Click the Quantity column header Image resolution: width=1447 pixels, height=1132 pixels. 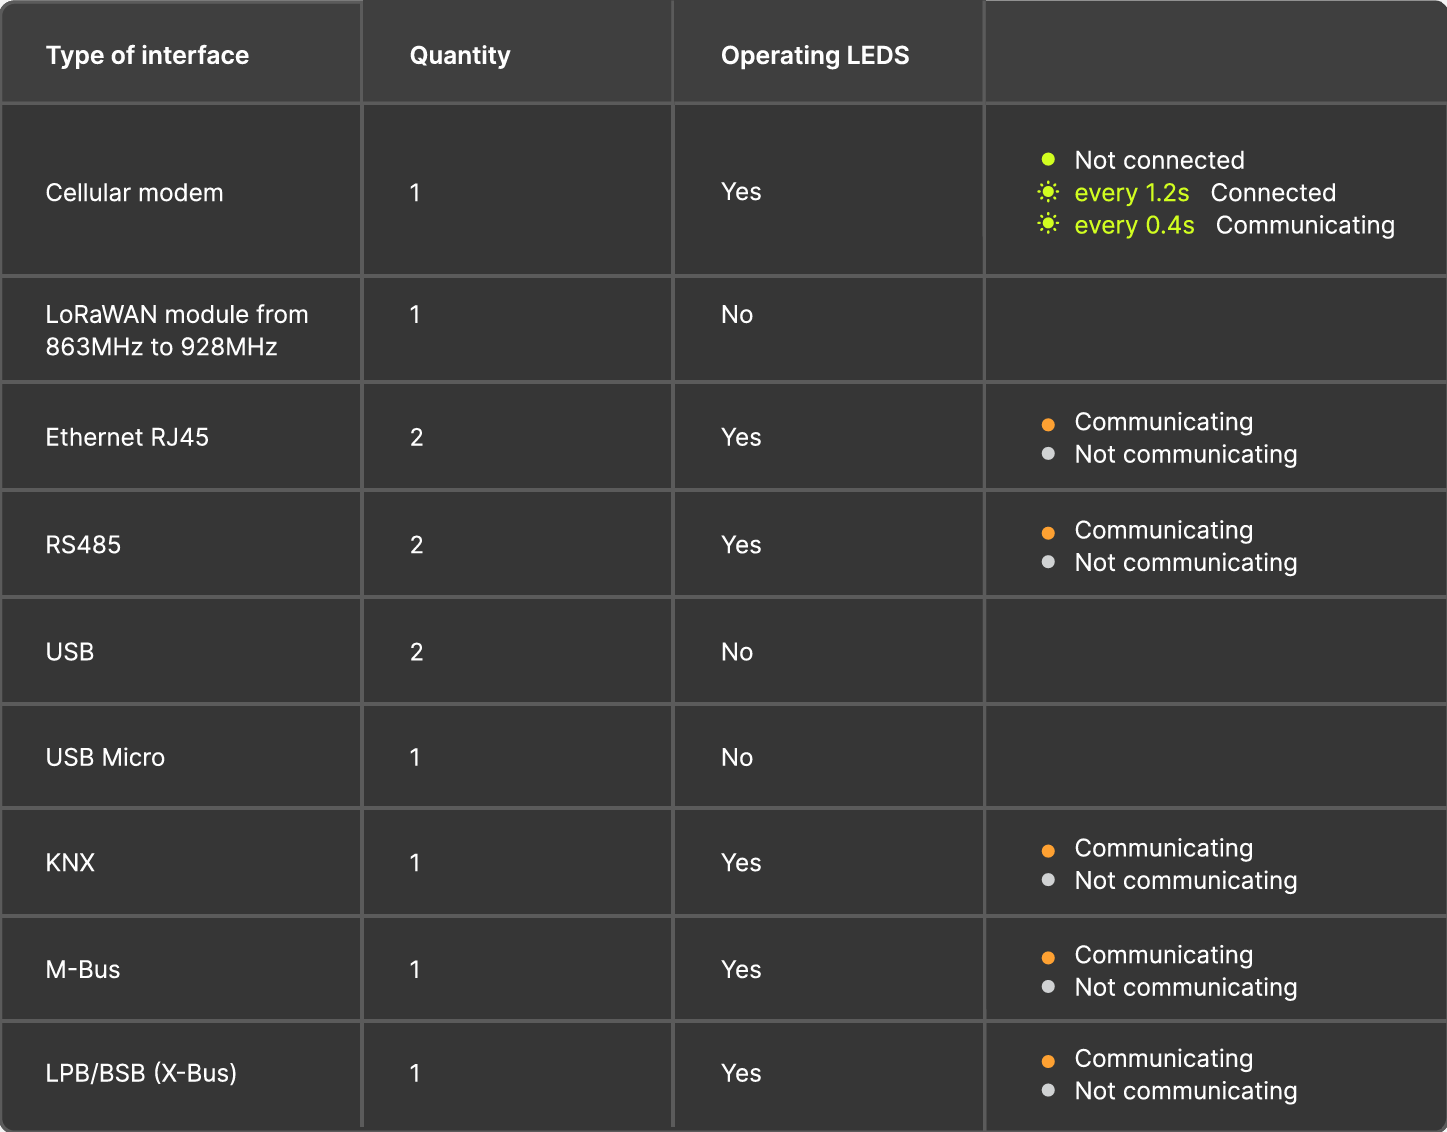460,55
